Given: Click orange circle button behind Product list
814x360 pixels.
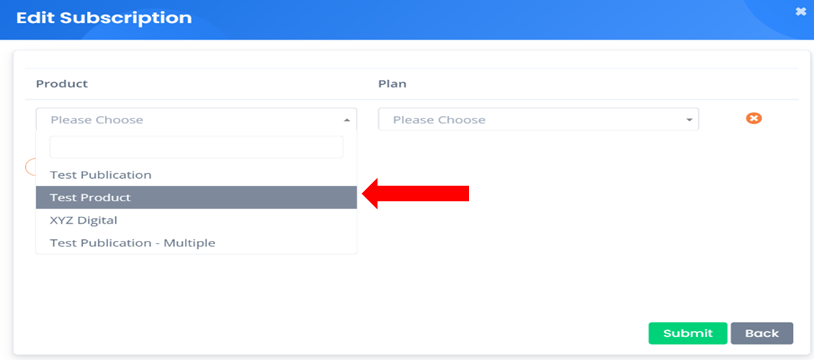Looking at the screenshot, I should pyautogui.click(x=30, y=167).
